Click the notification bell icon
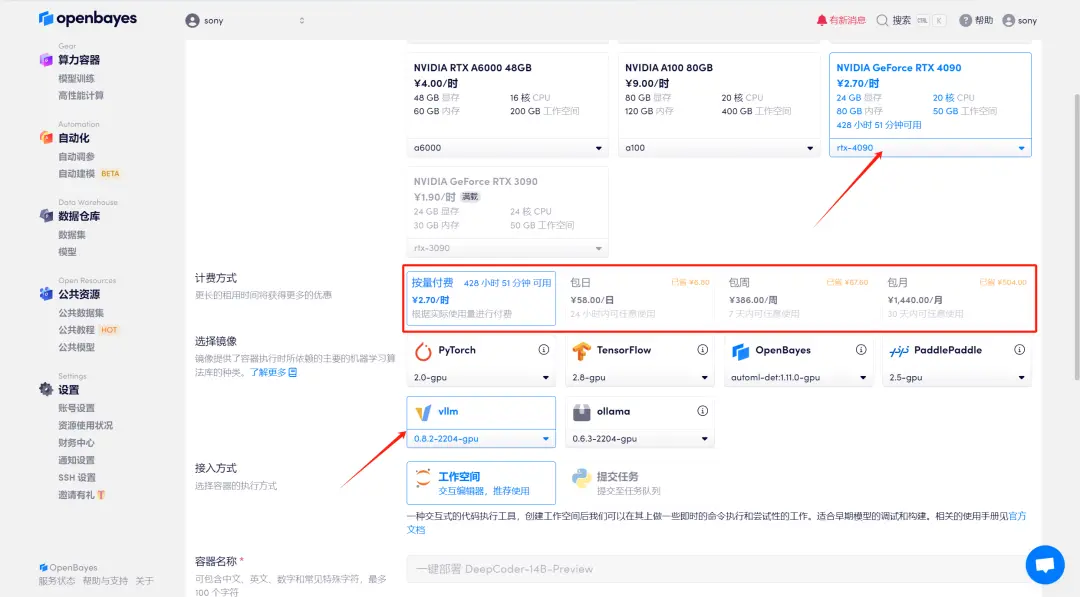The image size is (1080, 597). [x=822, y=21]
